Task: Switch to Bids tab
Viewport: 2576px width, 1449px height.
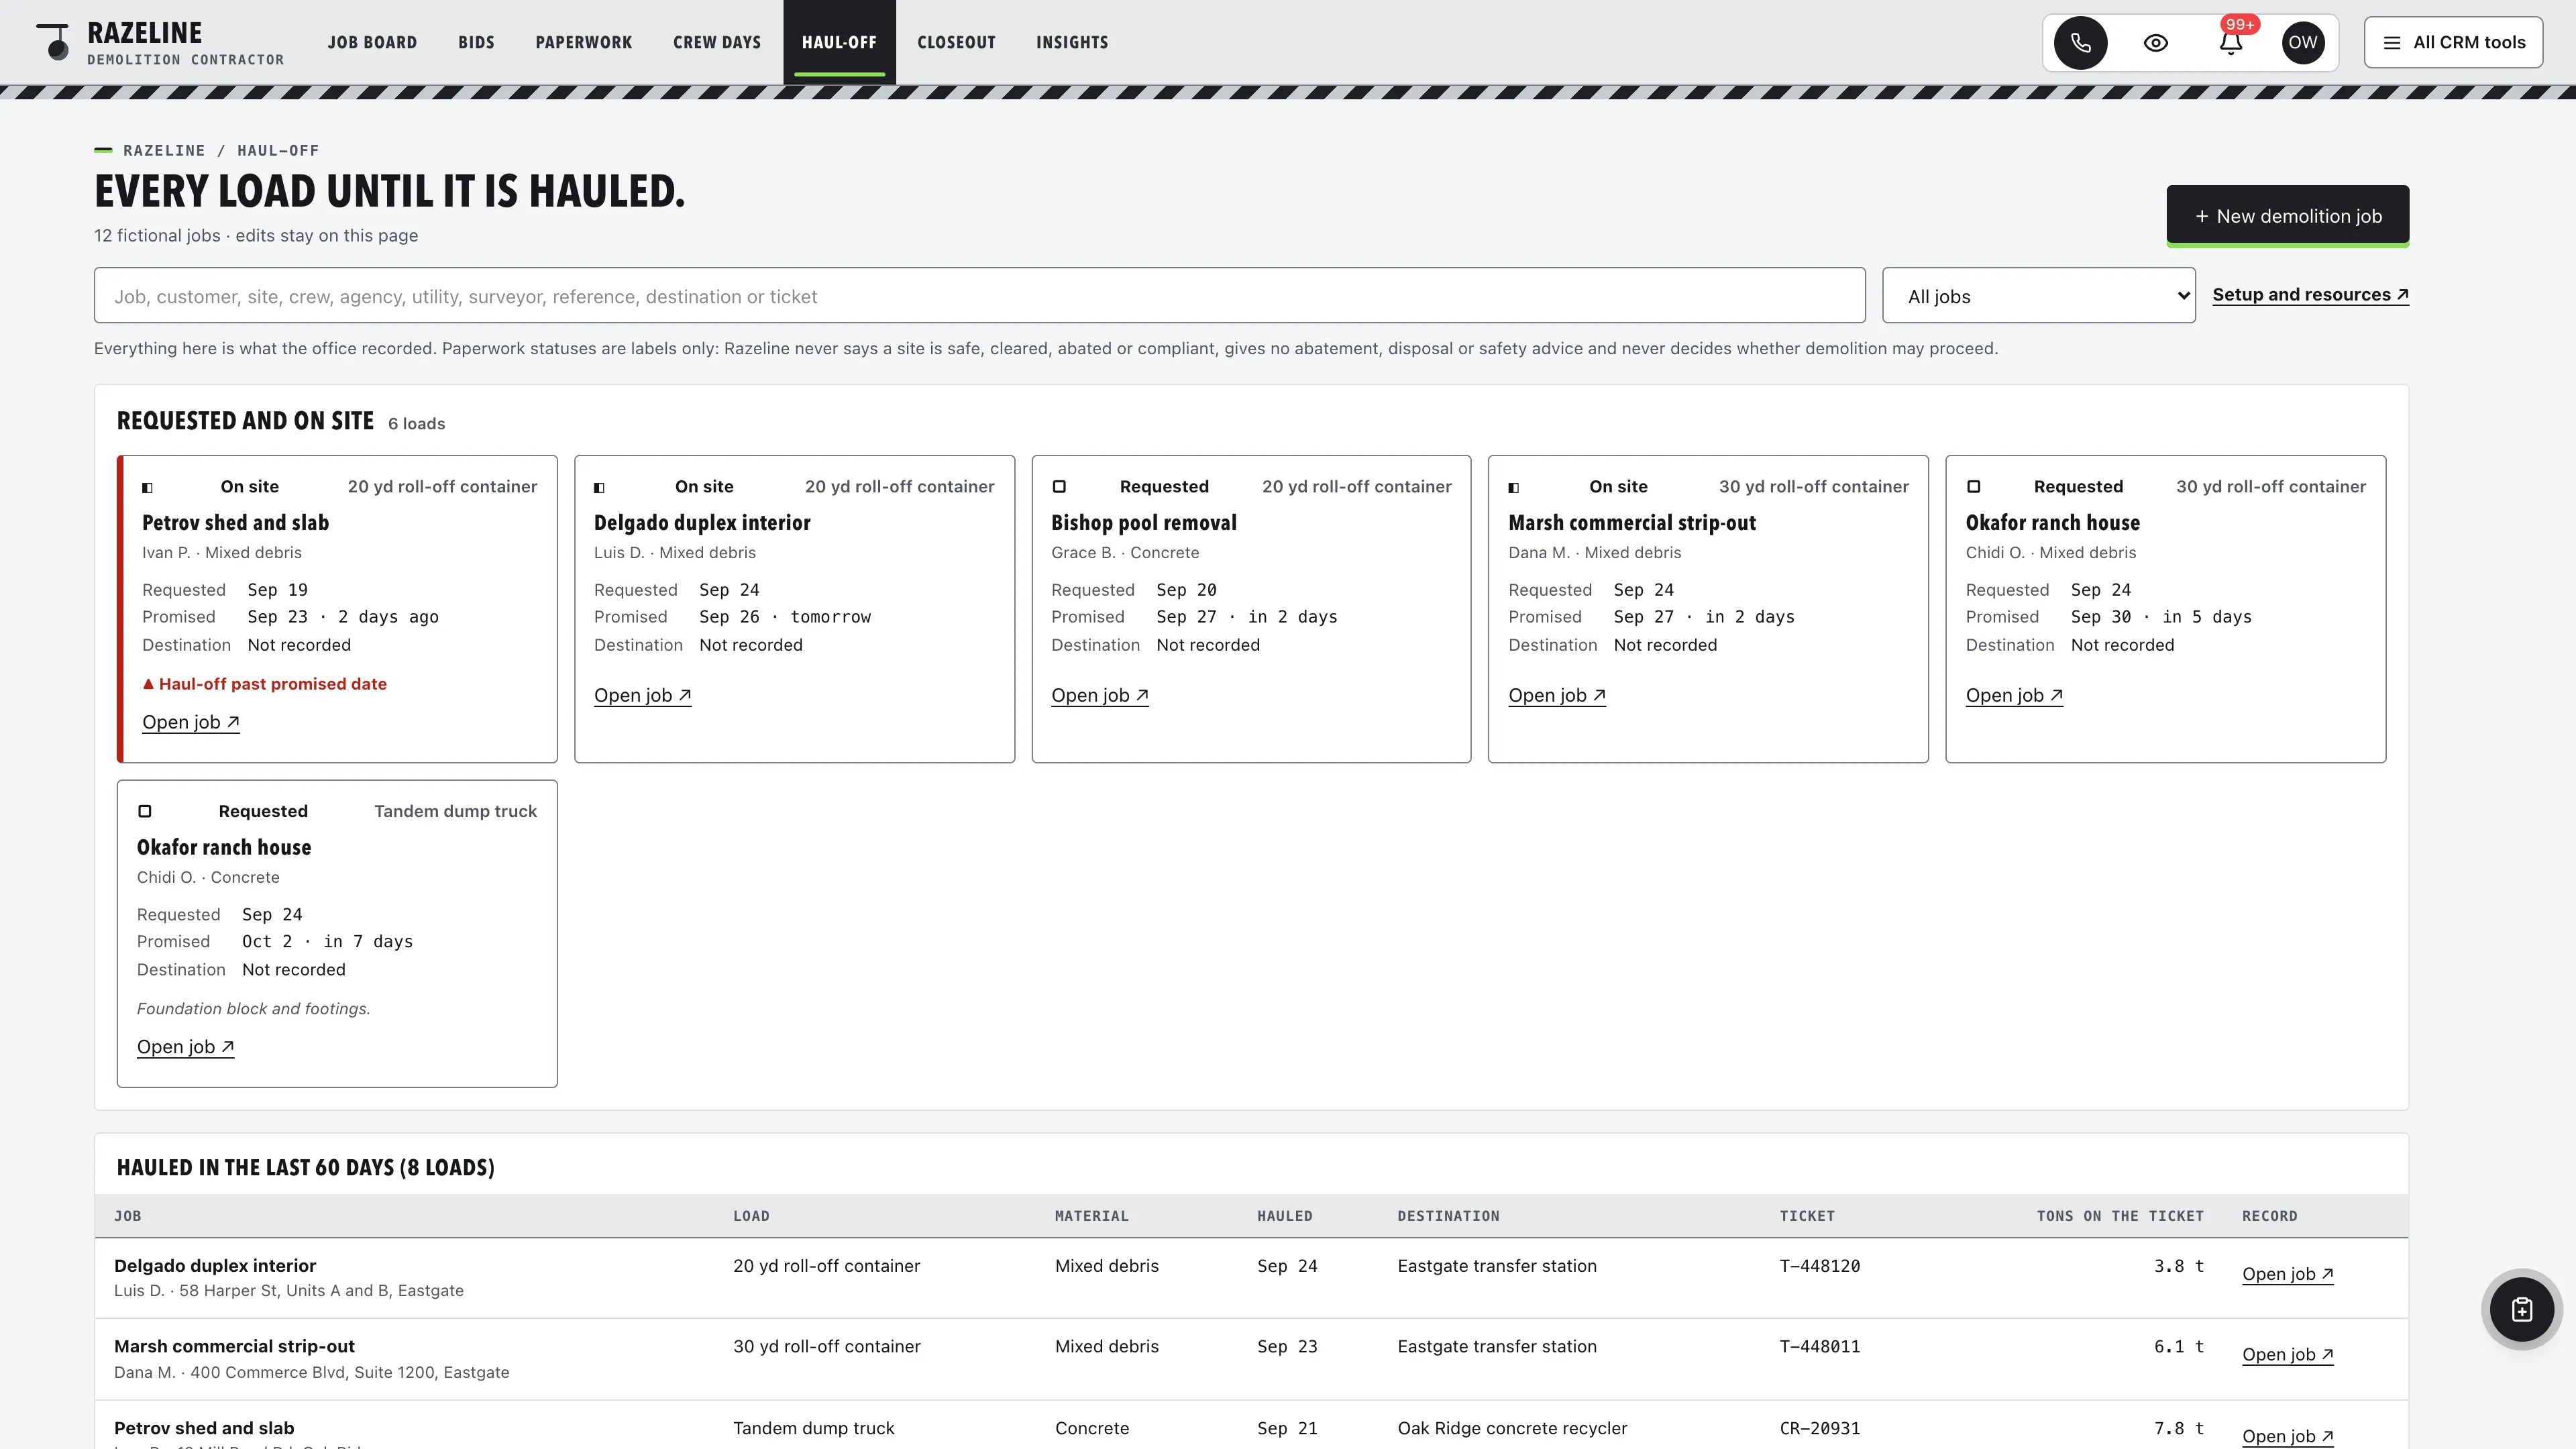Action: 476,42
